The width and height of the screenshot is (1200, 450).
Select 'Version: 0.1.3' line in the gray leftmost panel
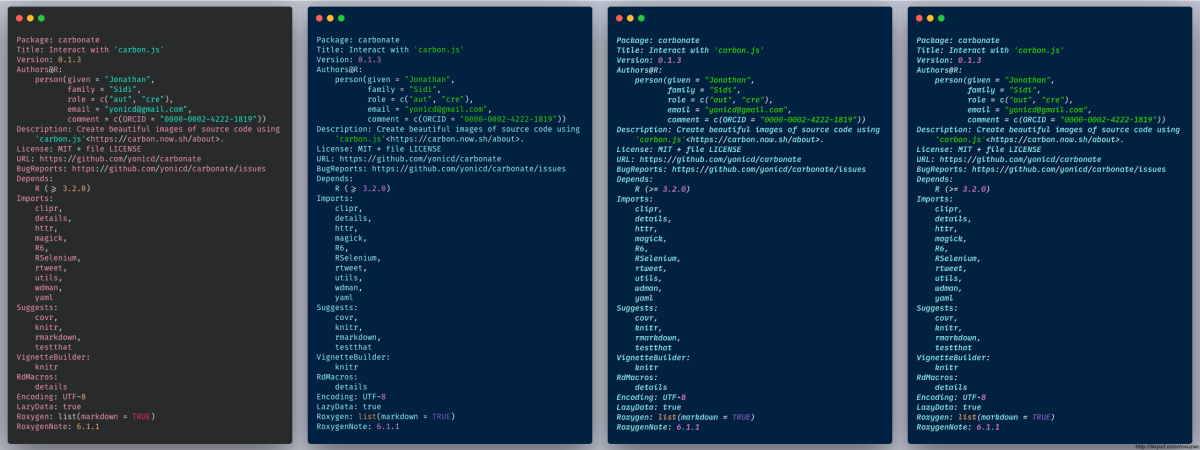pyautogui.click(x=49, y=60)
